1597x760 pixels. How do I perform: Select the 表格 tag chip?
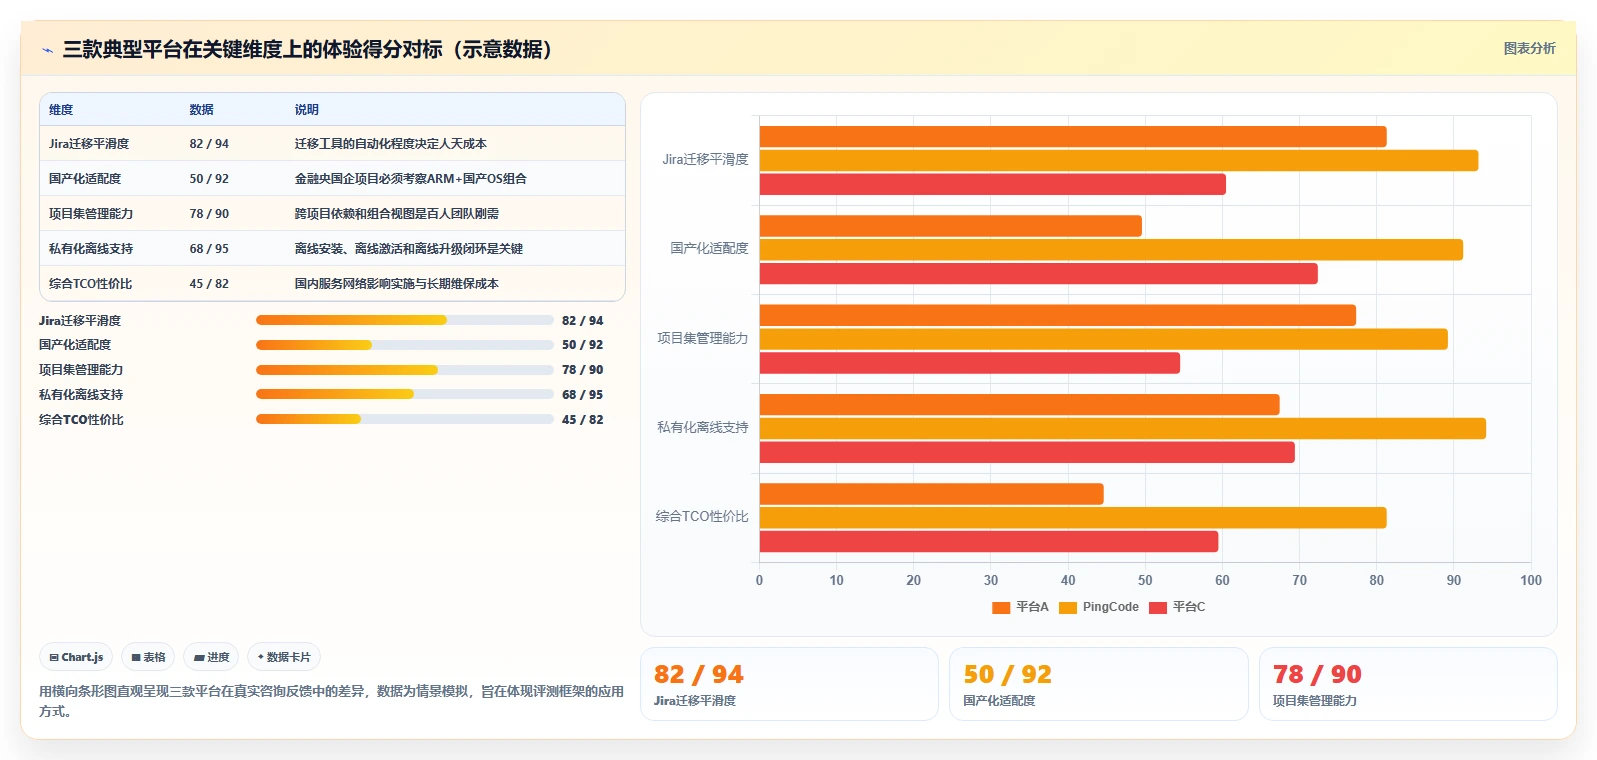pos(148,657)
